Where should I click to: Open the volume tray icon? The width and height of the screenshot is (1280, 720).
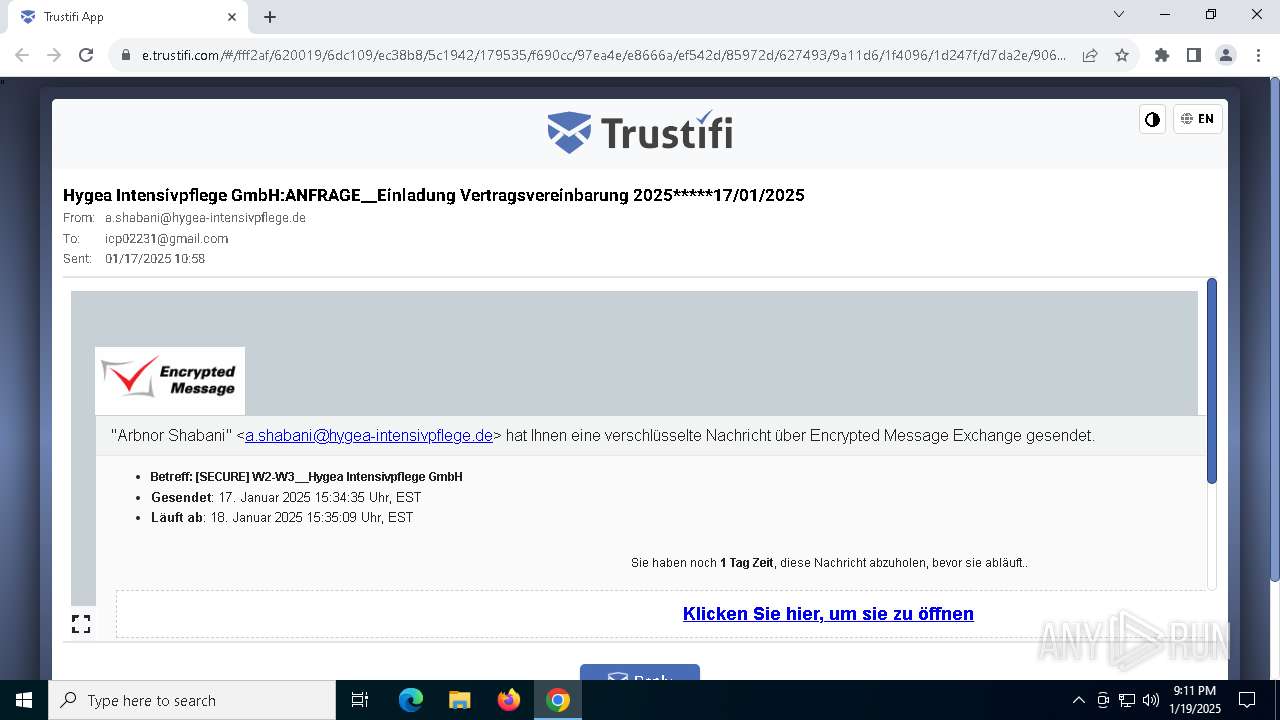tap(1151, 700)
